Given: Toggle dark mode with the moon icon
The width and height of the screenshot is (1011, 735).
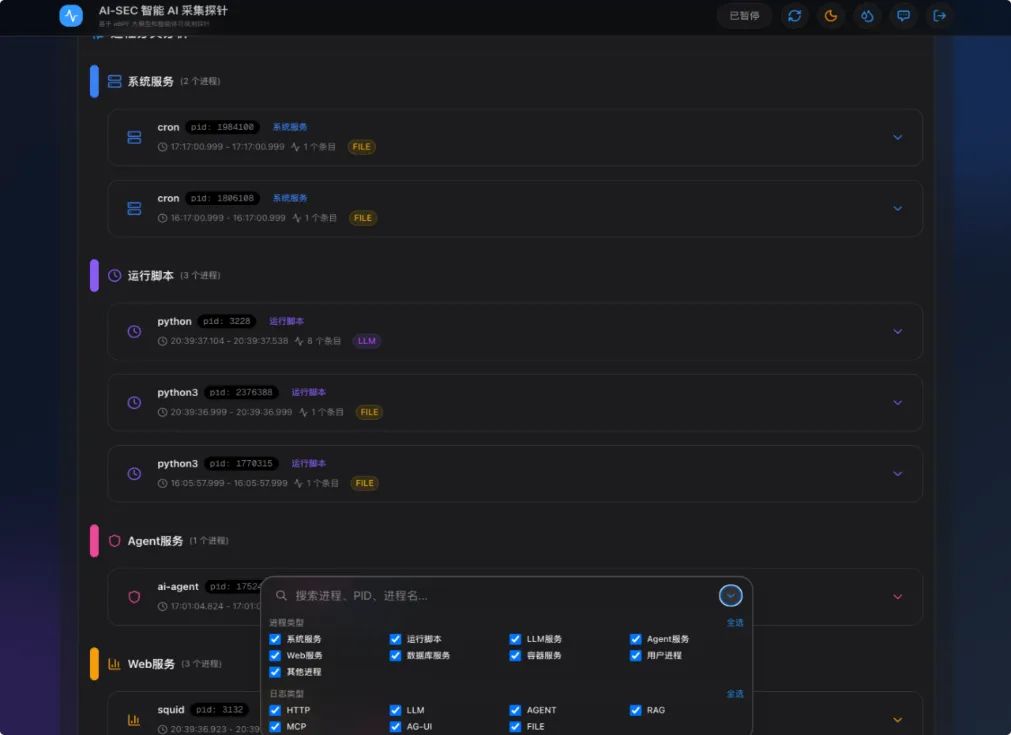Looking at the screenshot, I should [x=830, y=16].
